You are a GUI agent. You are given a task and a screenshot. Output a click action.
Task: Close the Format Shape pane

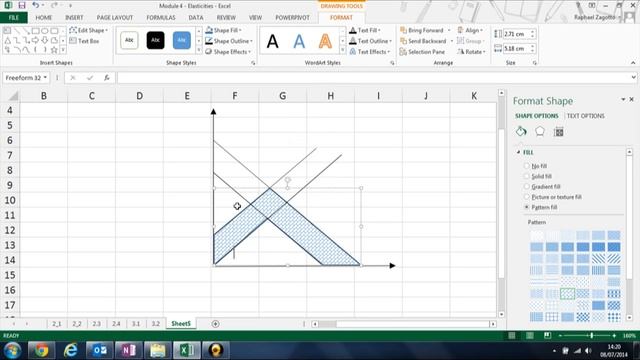tap(631, 99)
